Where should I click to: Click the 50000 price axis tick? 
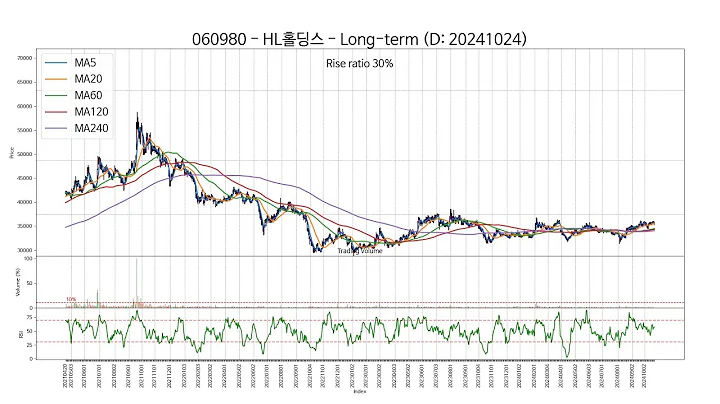25,154
